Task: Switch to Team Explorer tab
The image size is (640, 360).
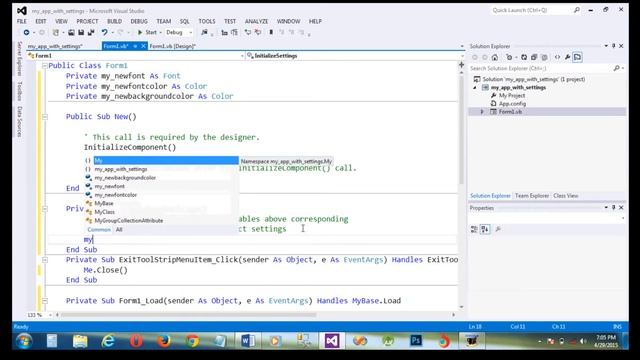Action: (x=532, y=196)
